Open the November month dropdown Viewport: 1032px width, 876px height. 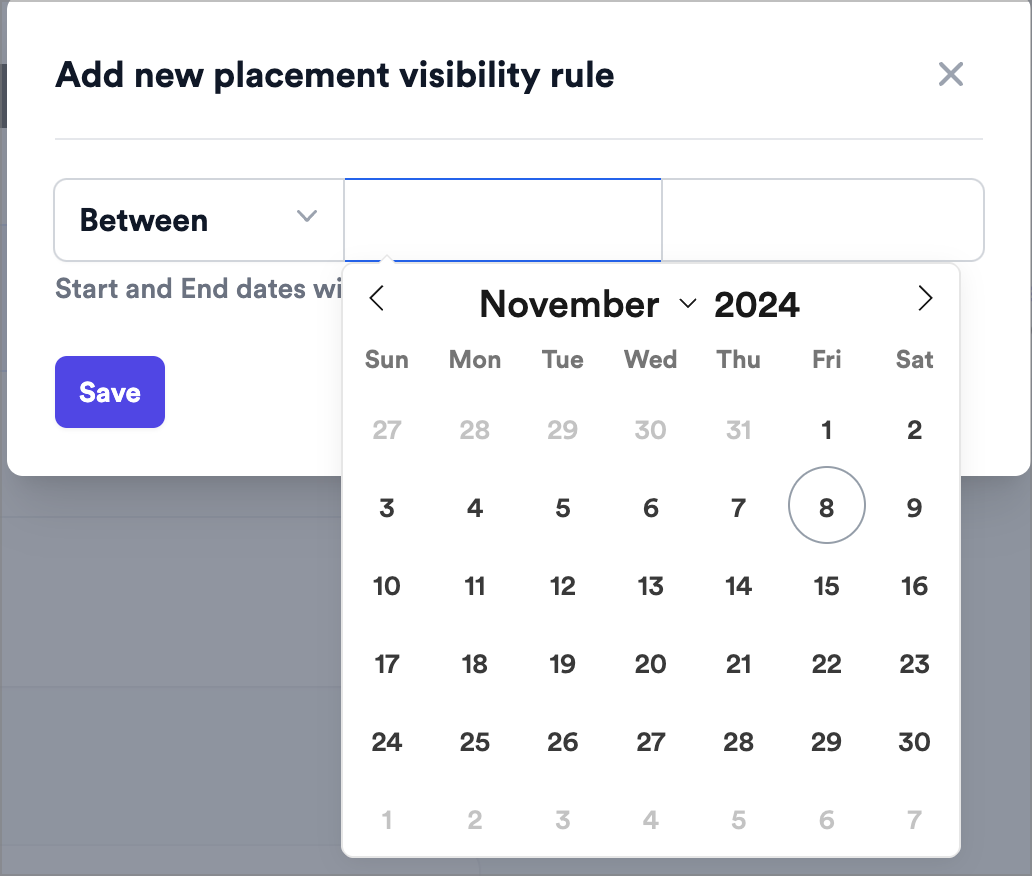[587, 304]
